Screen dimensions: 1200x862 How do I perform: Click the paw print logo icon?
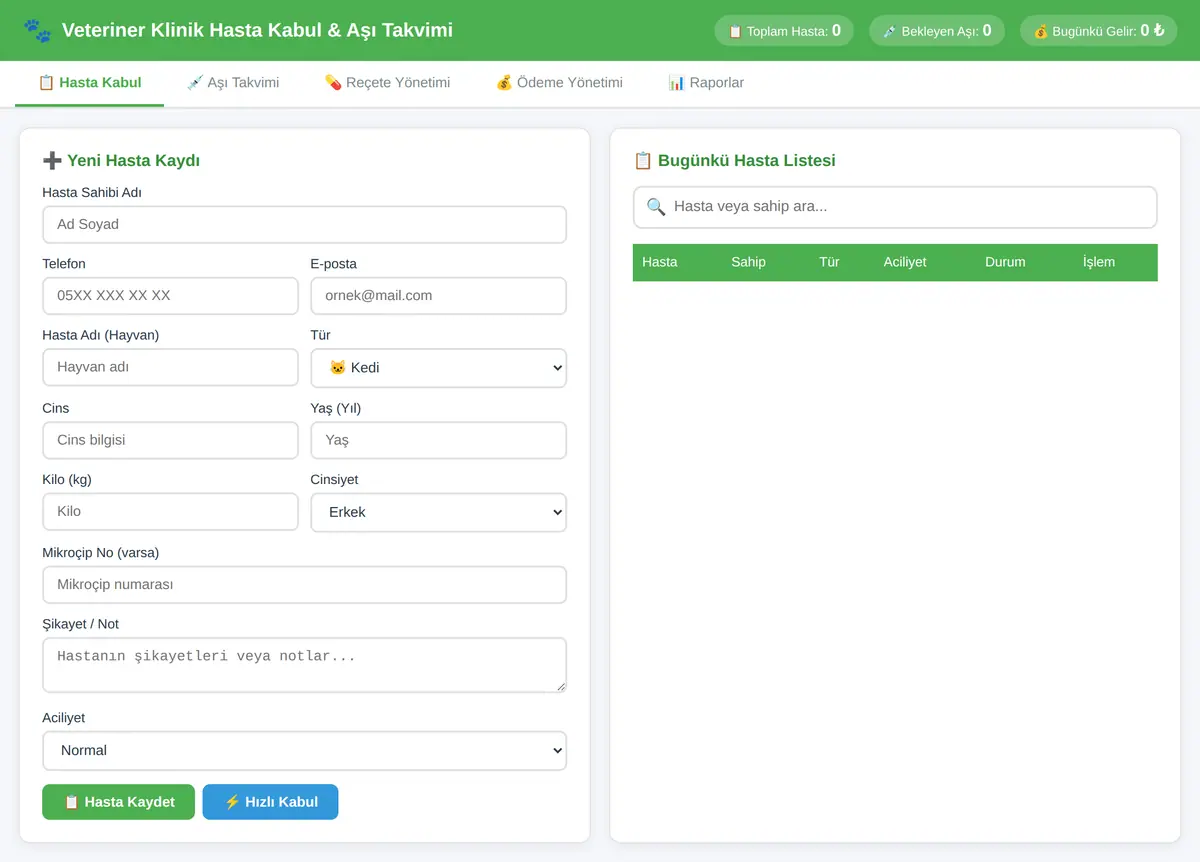[x=37, y=31]
